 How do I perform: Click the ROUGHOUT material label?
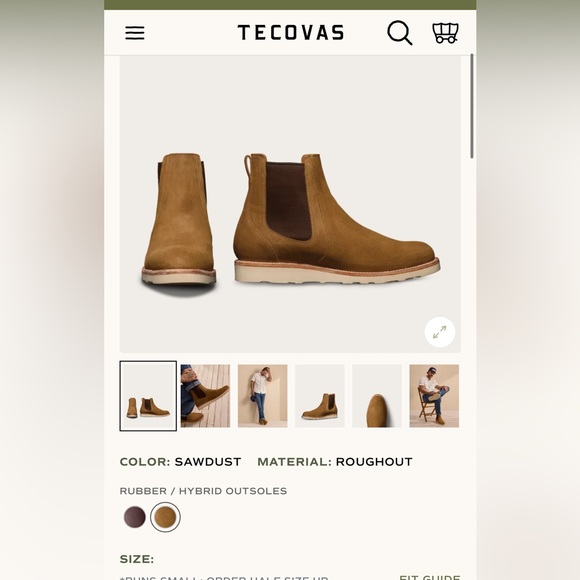pos(374,462)
